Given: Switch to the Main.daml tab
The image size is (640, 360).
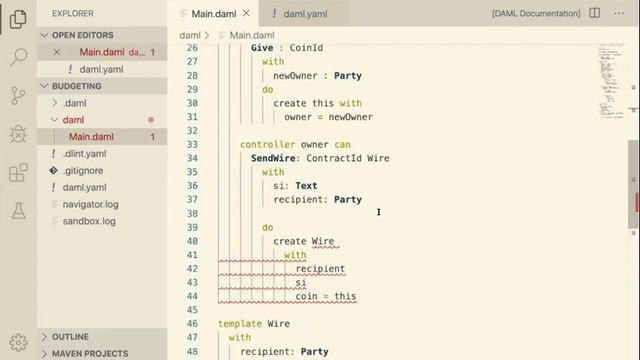Looking at the screenshot, I should point(214,14).
